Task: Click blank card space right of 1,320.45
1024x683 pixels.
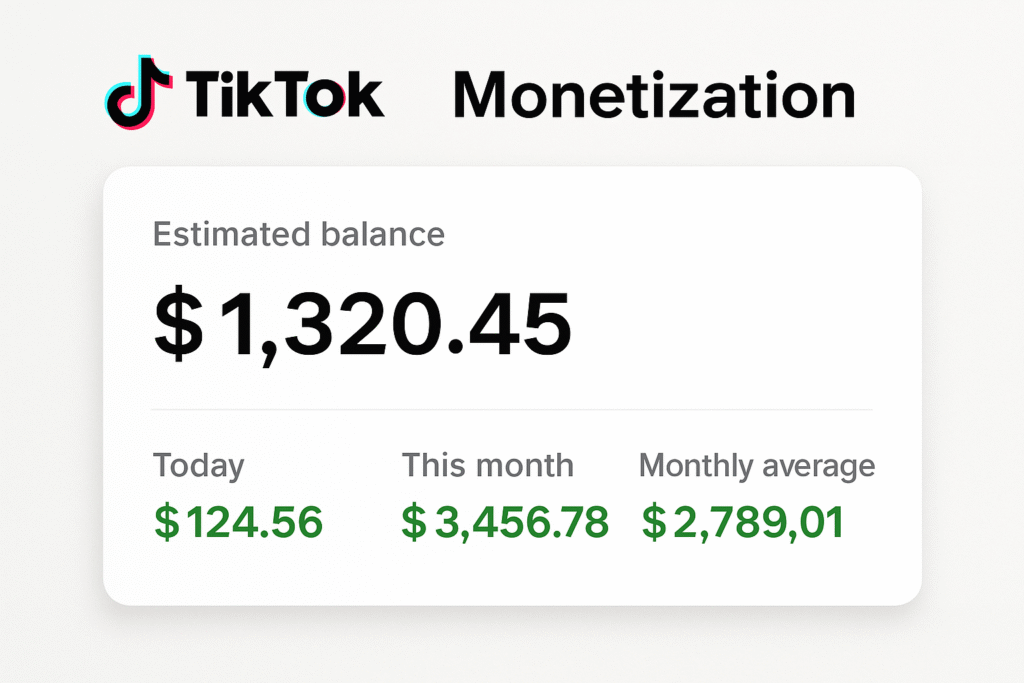Action: click(740, 324)
